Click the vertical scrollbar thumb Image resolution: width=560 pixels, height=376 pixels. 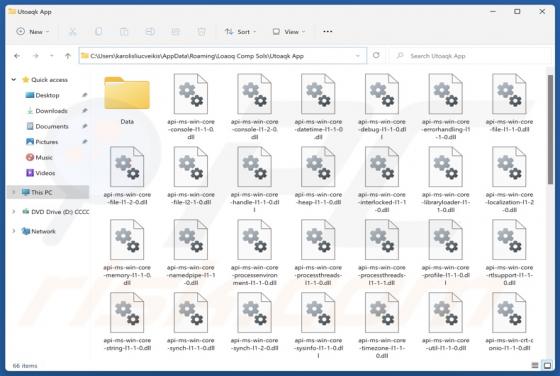tap(550, 129)
